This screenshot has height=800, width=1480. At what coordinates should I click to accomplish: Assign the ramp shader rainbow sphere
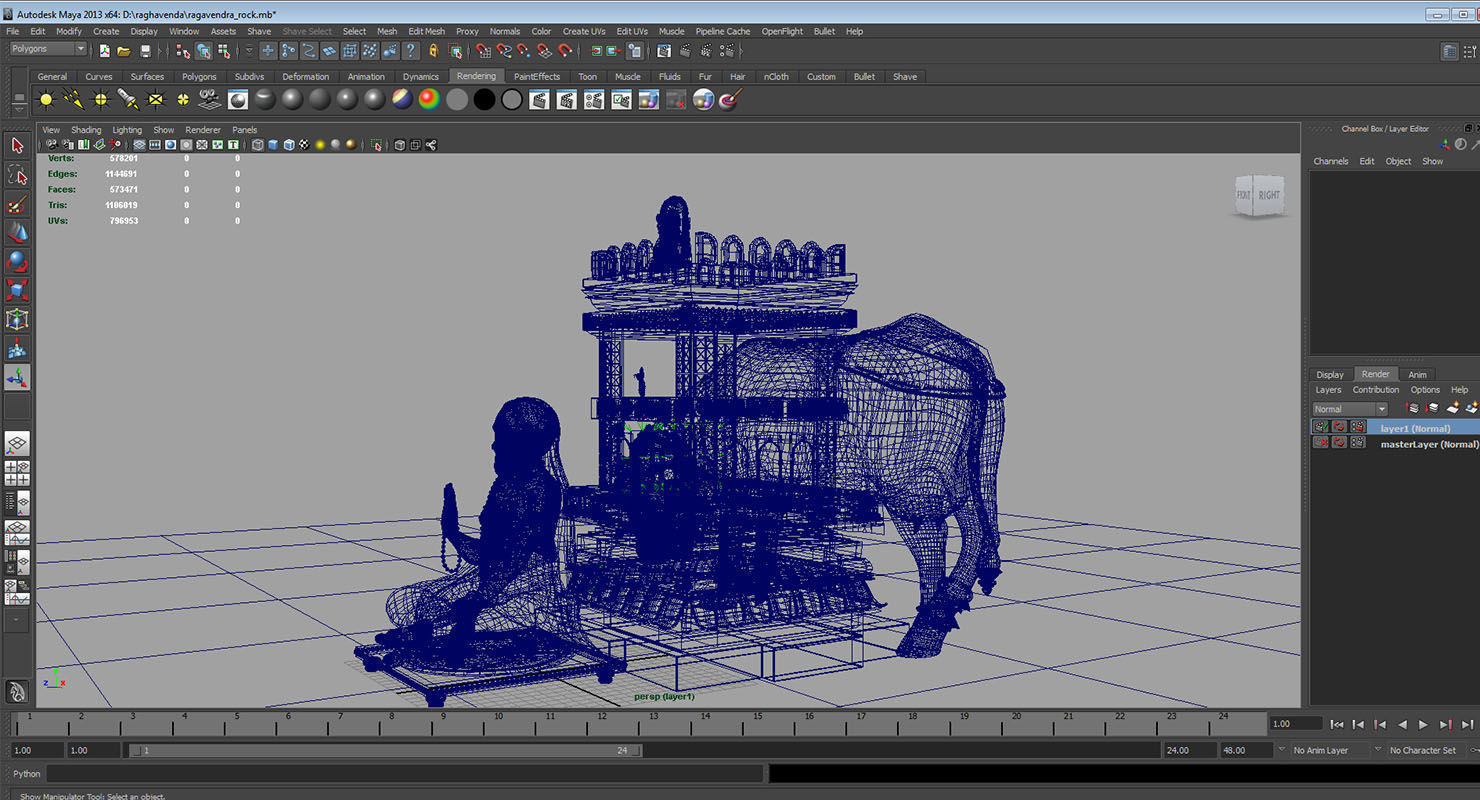pos(429,100)
